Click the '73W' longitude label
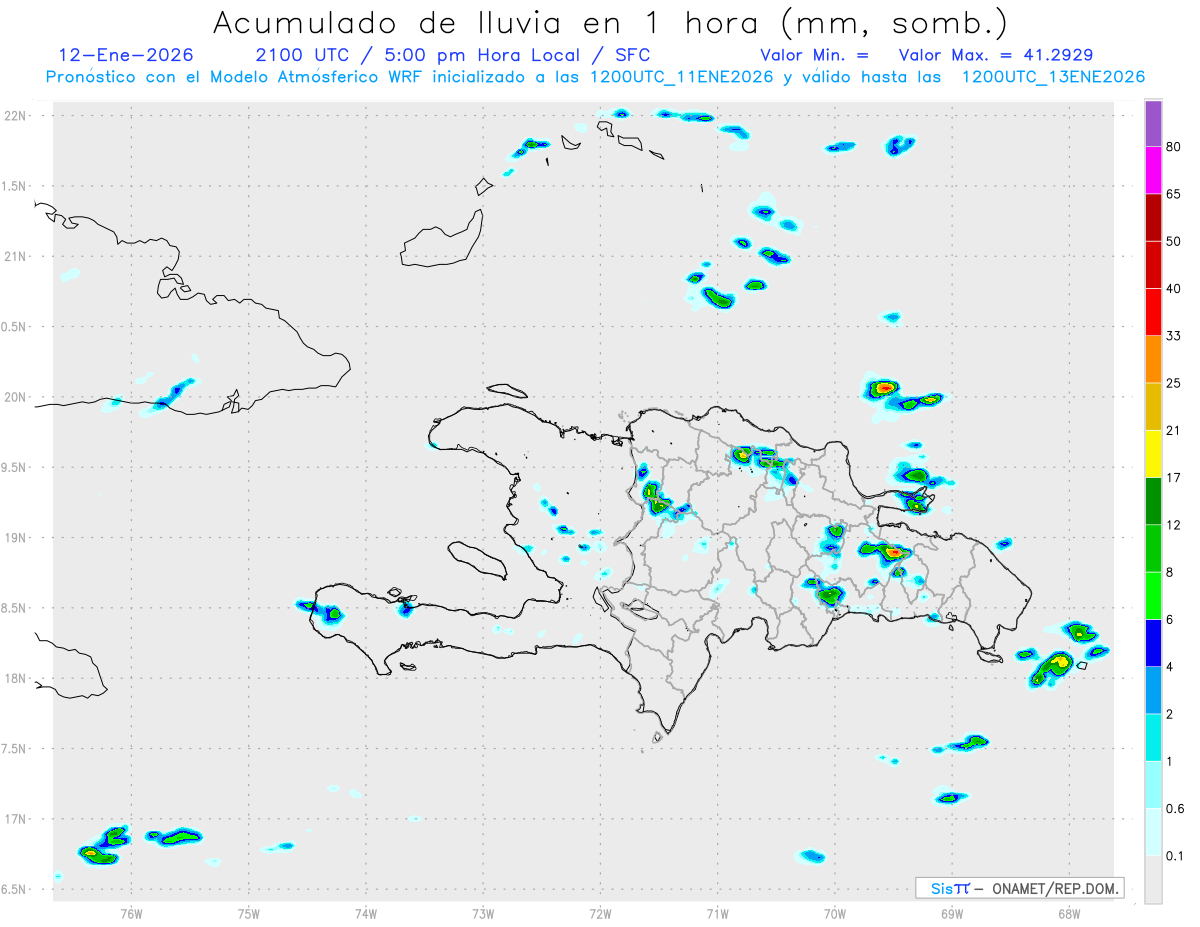This screenshot has height=927, width=1200. (x=483, y=913)
